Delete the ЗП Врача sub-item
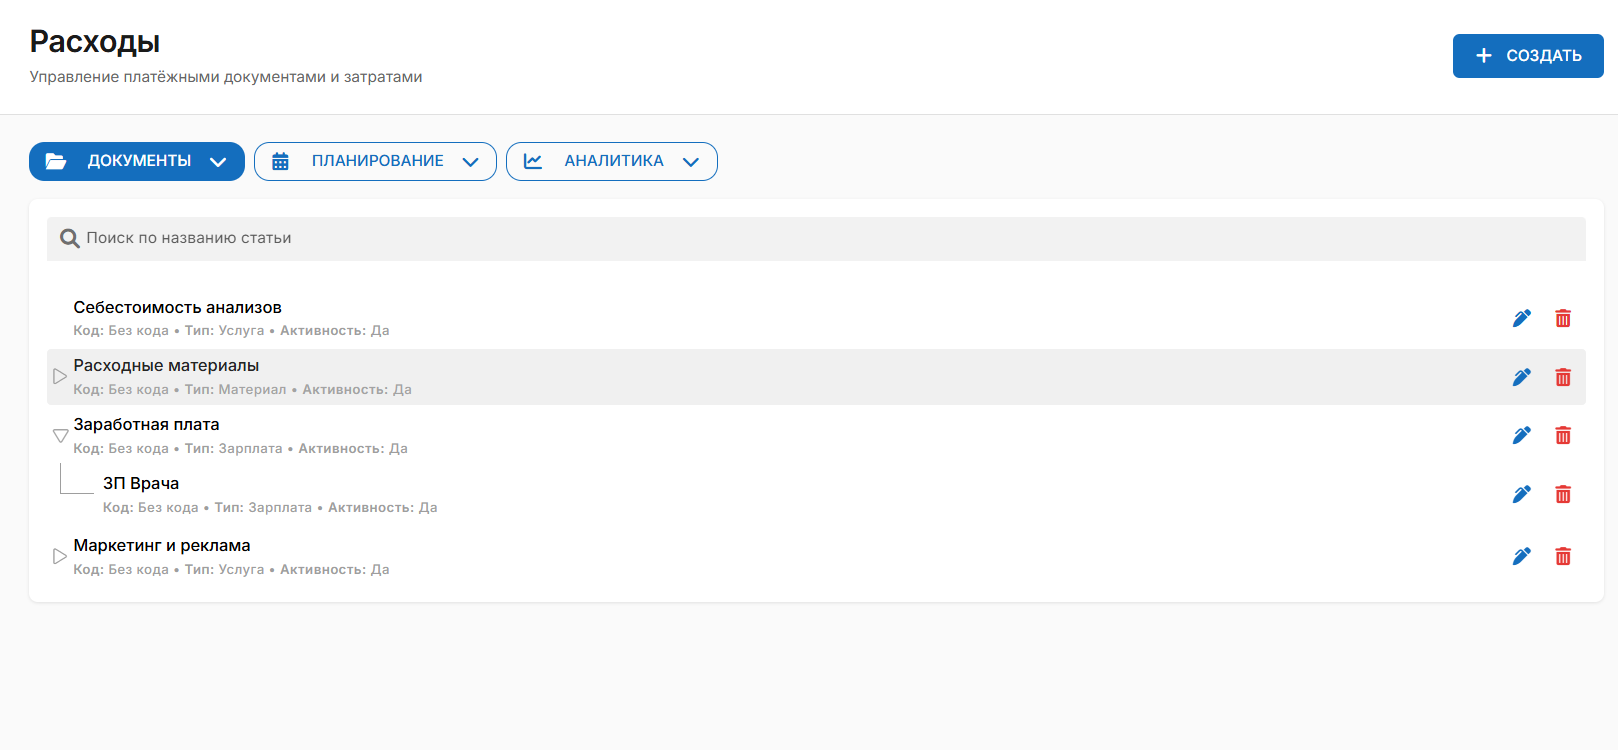This screenshot has width=1618, height=750. pos(1562,494)
